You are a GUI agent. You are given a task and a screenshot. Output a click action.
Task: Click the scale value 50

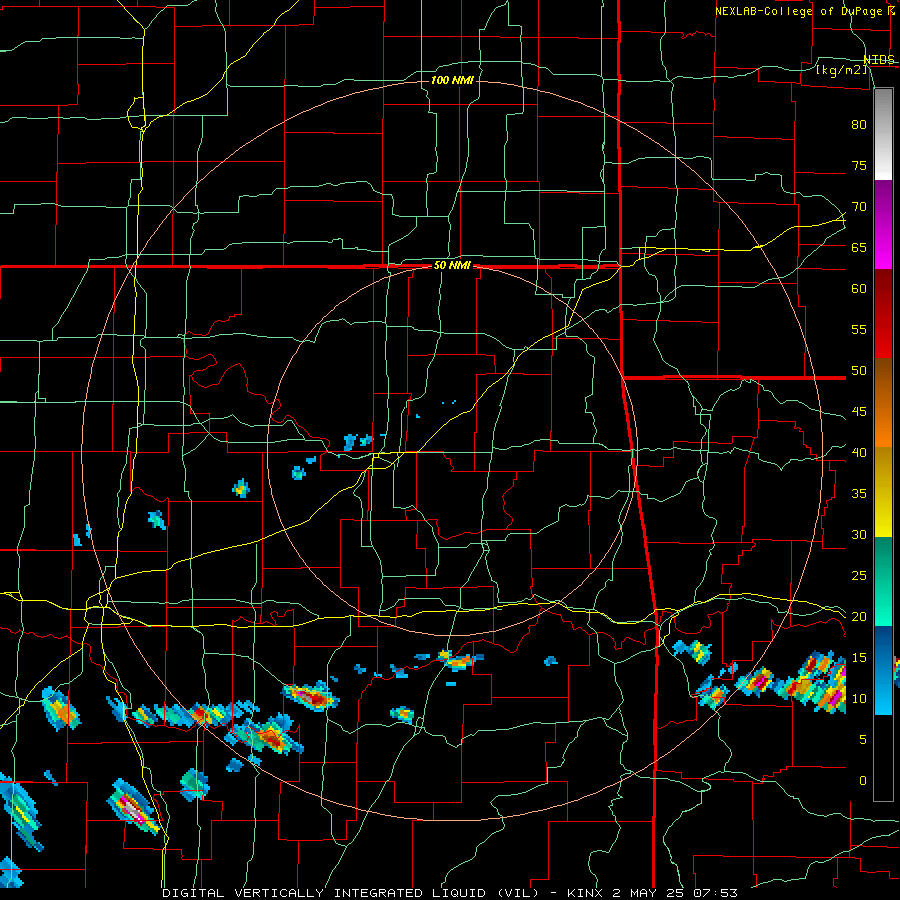click(859, 370)
